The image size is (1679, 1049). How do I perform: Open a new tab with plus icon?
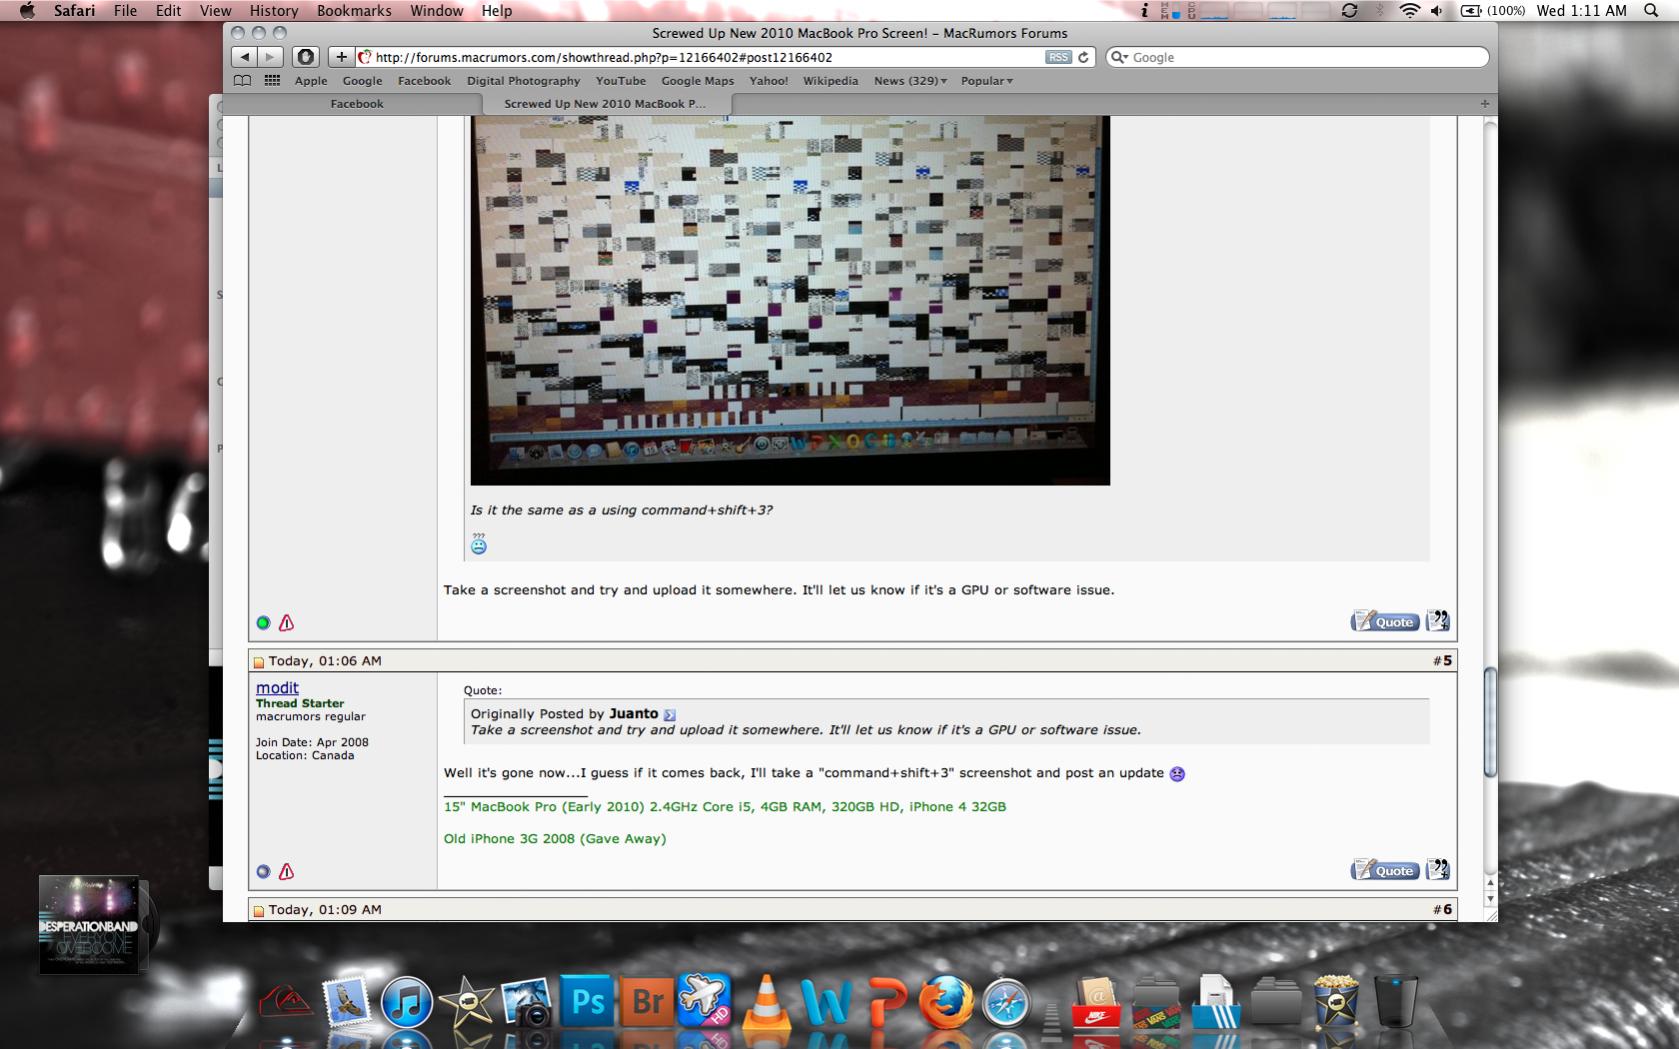coord(1484,103)
